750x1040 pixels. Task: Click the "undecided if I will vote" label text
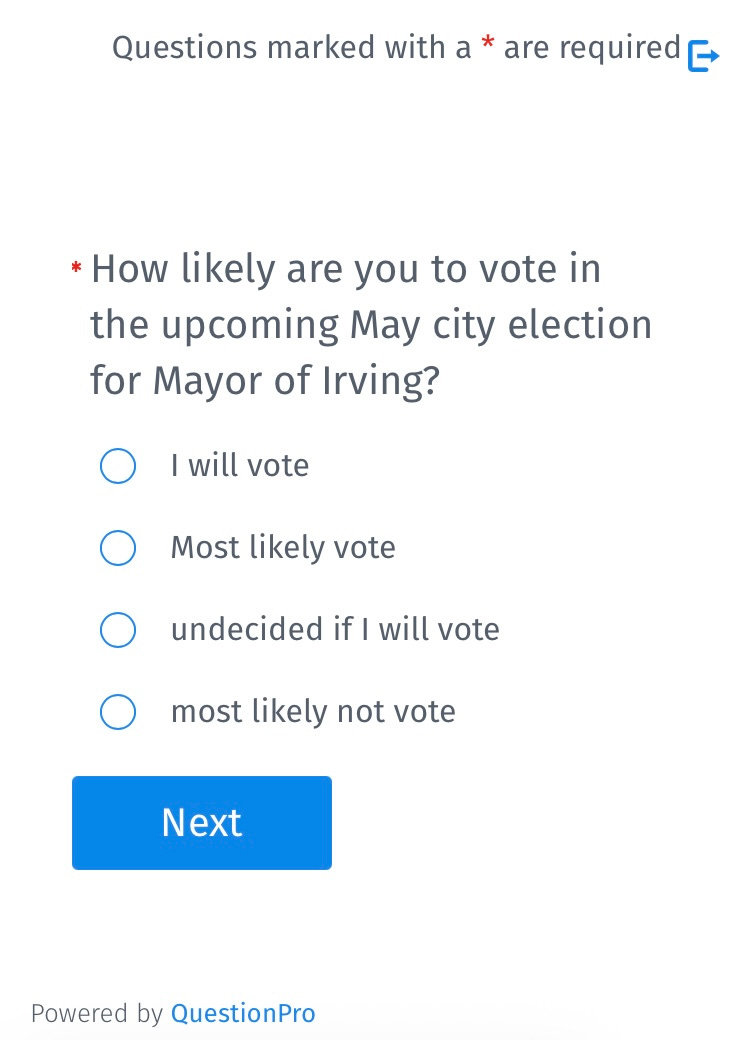coord(335,630)
